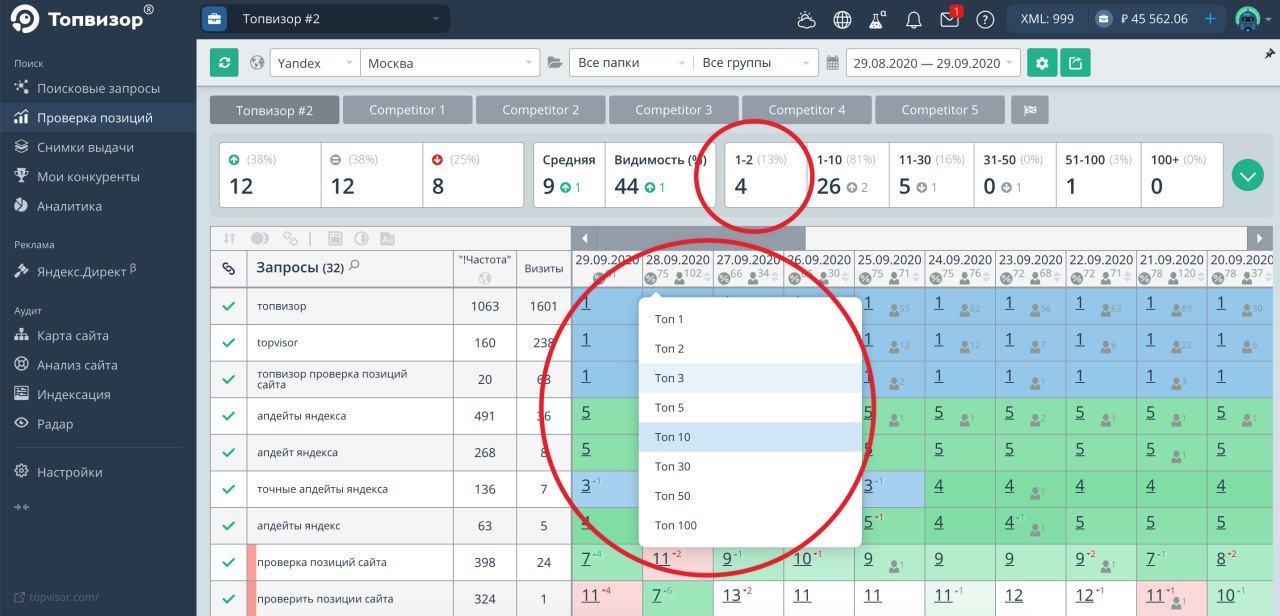1280x616 pixels.
Task: Switch to the Competitor 3 tab
Action: (673, 110)
